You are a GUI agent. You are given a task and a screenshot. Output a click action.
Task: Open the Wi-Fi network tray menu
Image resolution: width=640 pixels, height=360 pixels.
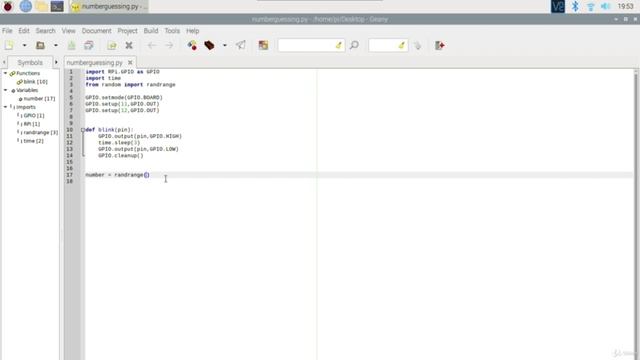[x=591, y=6]
